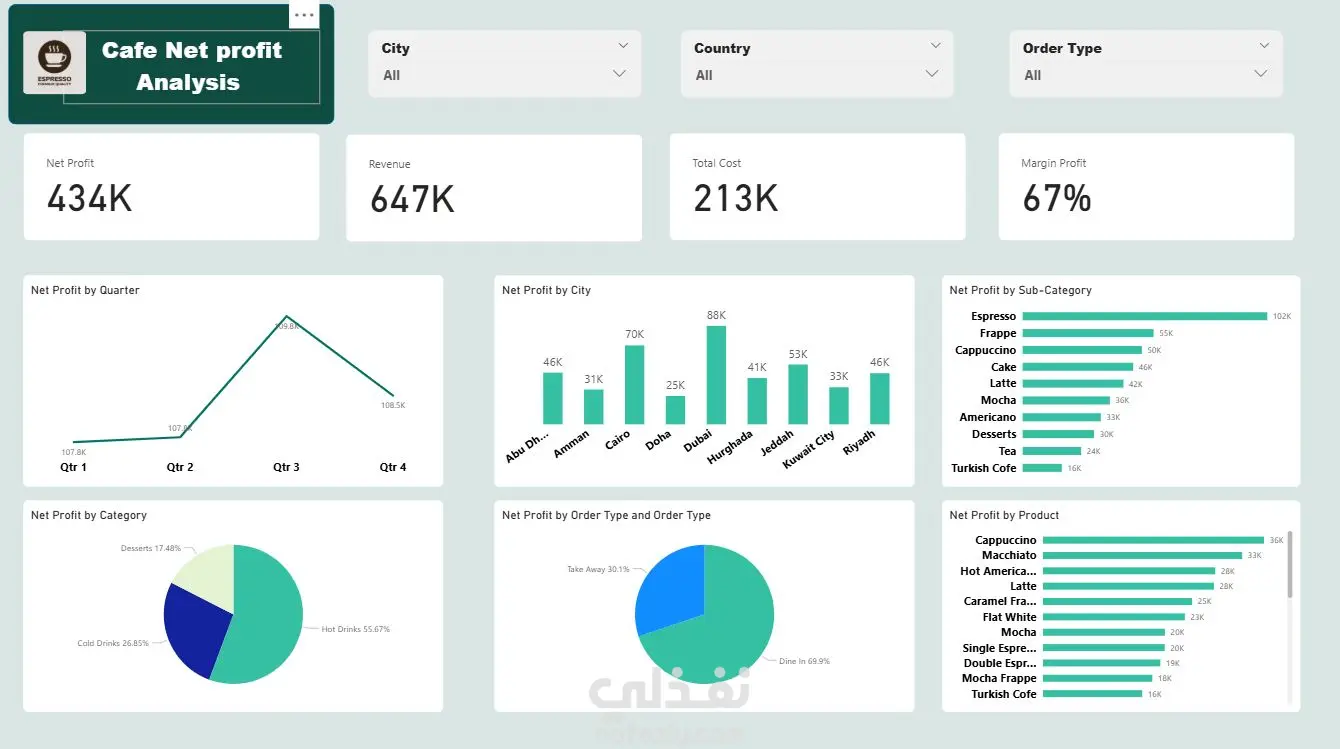Click the Espresso bar in Sub-Category chart
The height and width of the screenshot is (749, 1340).
click(1145, 316)
